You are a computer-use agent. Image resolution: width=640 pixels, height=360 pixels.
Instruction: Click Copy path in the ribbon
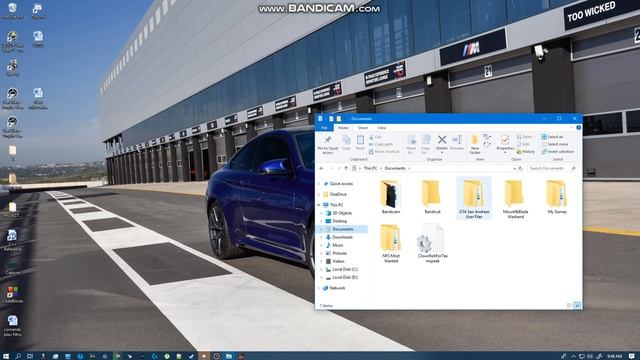click(380, 144)
